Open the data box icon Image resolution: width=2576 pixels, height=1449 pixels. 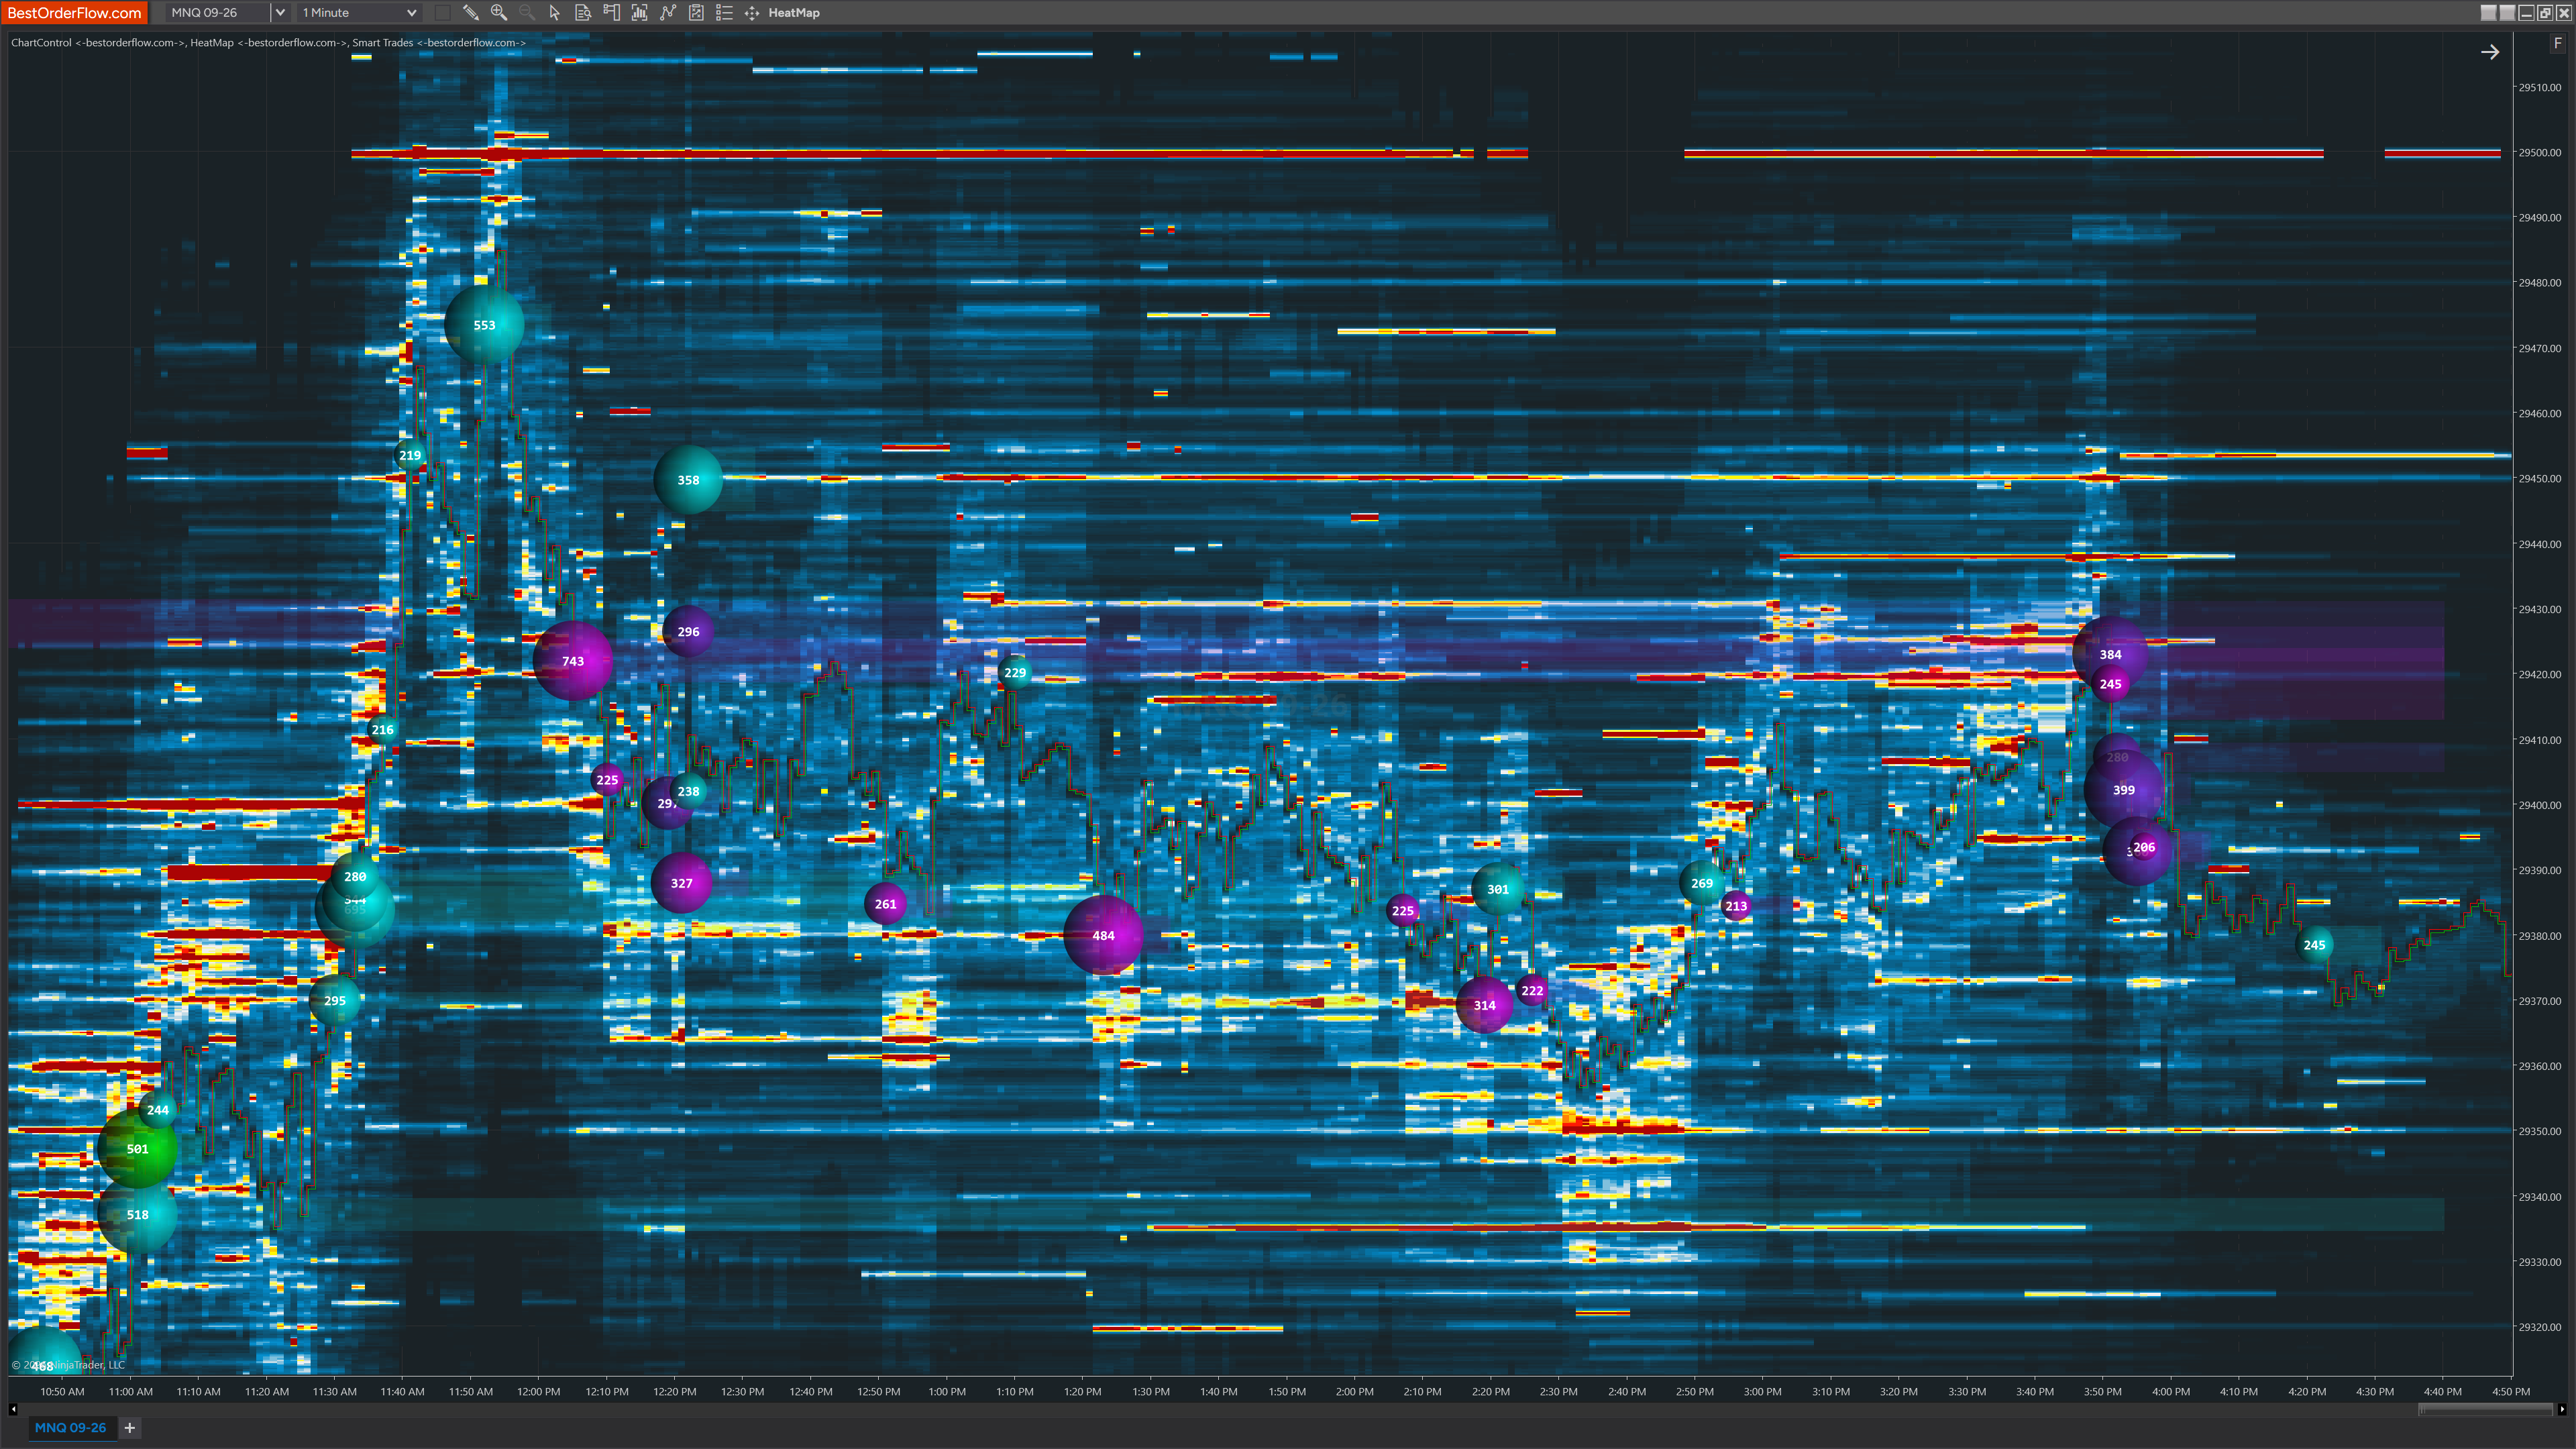583,13
